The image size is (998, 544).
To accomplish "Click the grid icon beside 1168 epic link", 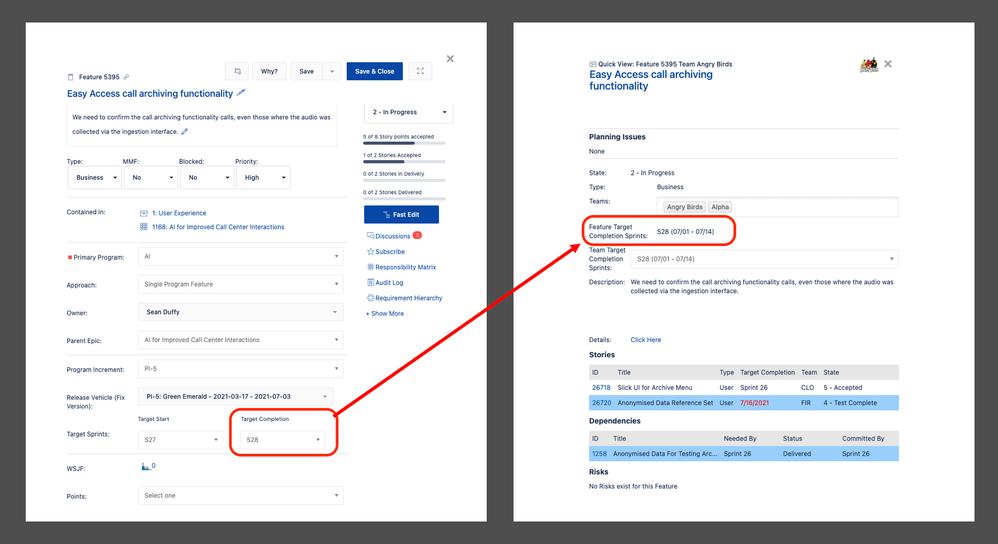I will click(x=144, y=227).
